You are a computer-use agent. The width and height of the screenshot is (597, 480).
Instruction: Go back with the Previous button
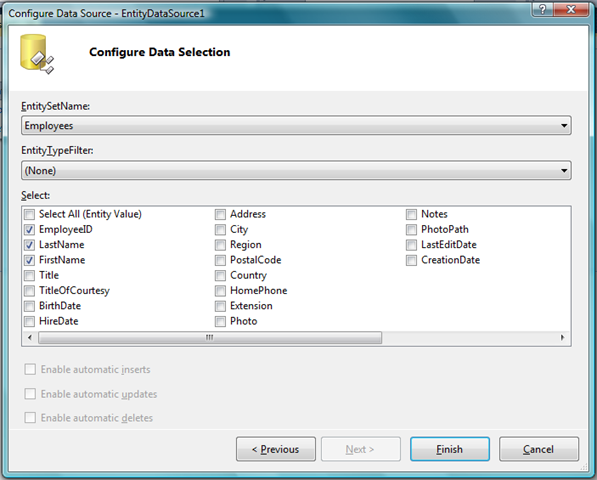pos(276,449)
